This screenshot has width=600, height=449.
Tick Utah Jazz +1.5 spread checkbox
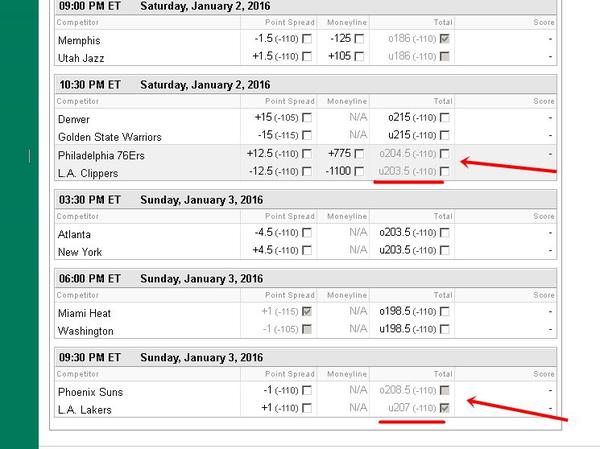click(x=307, y=56)
